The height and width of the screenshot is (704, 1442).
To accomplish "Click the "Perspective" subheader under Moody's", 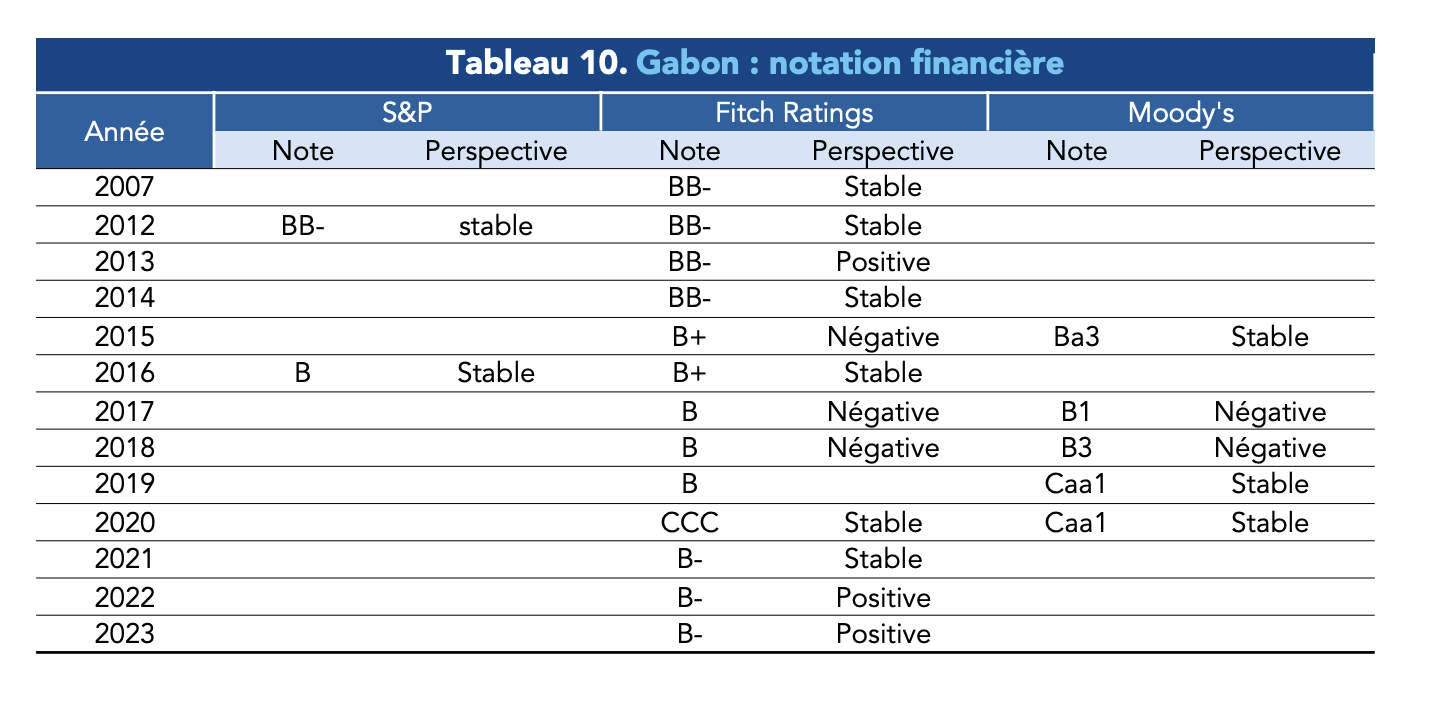I will (1269, 151).
